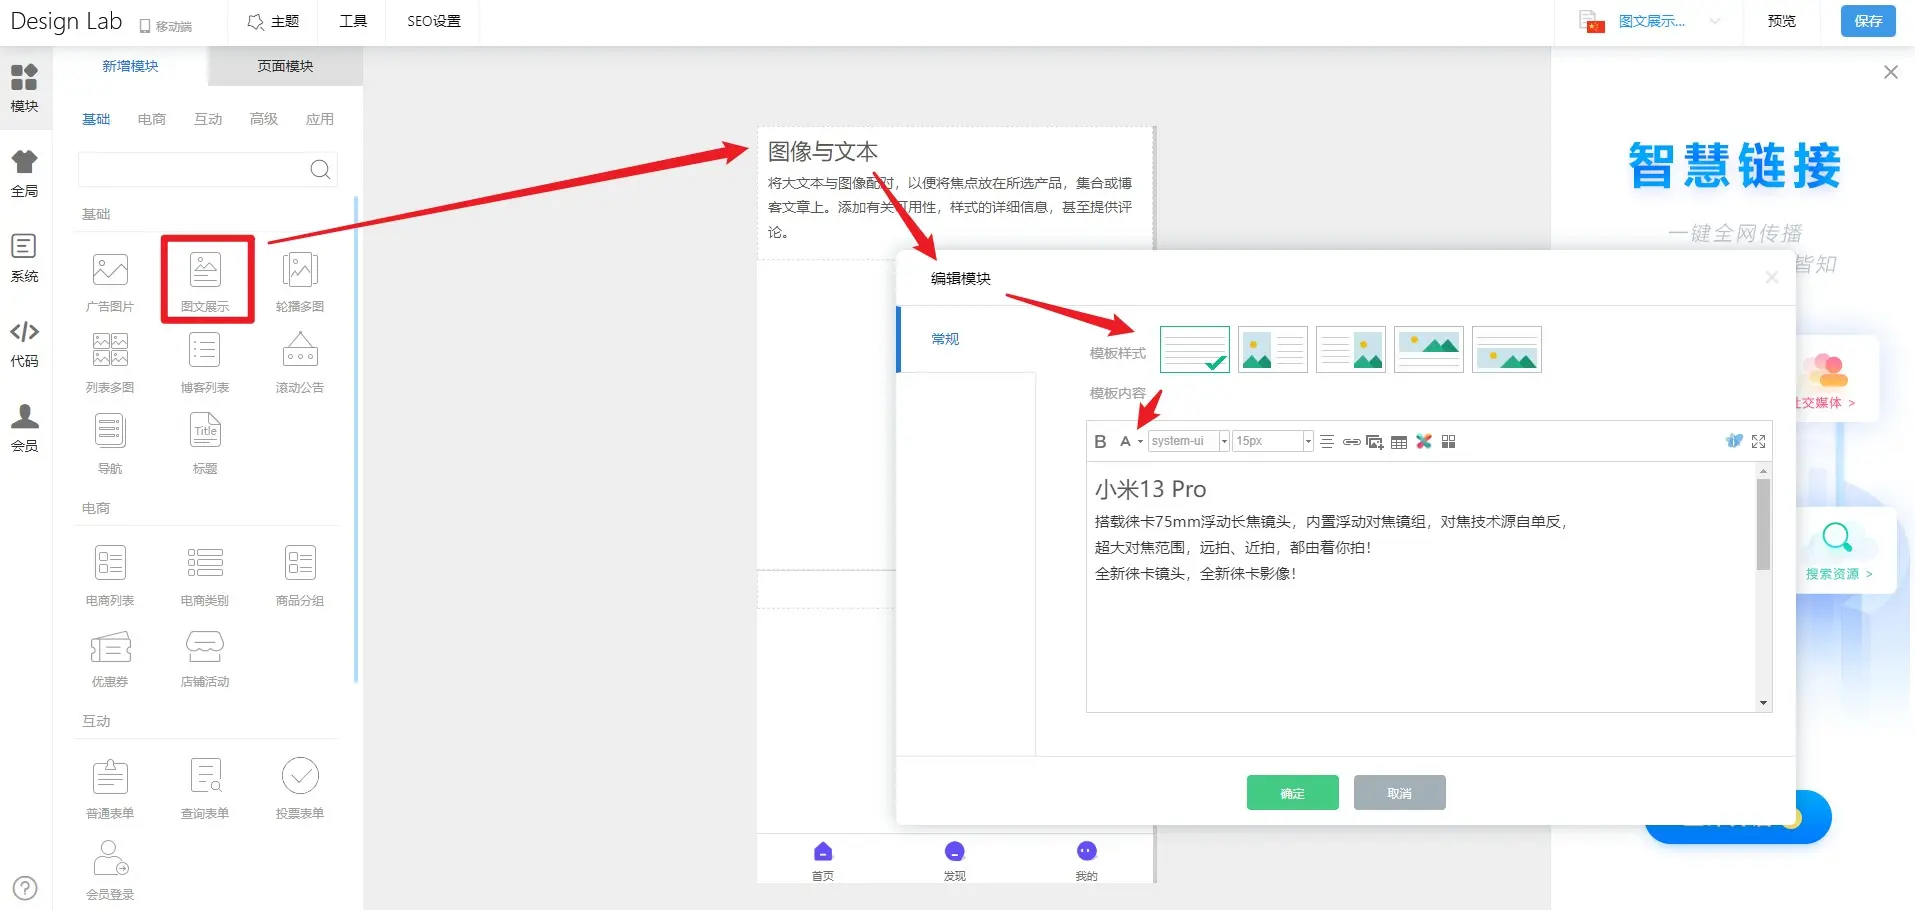Click the insert link icon in editor
This screenshot has width=1915, height=910.
(1351, 441)
